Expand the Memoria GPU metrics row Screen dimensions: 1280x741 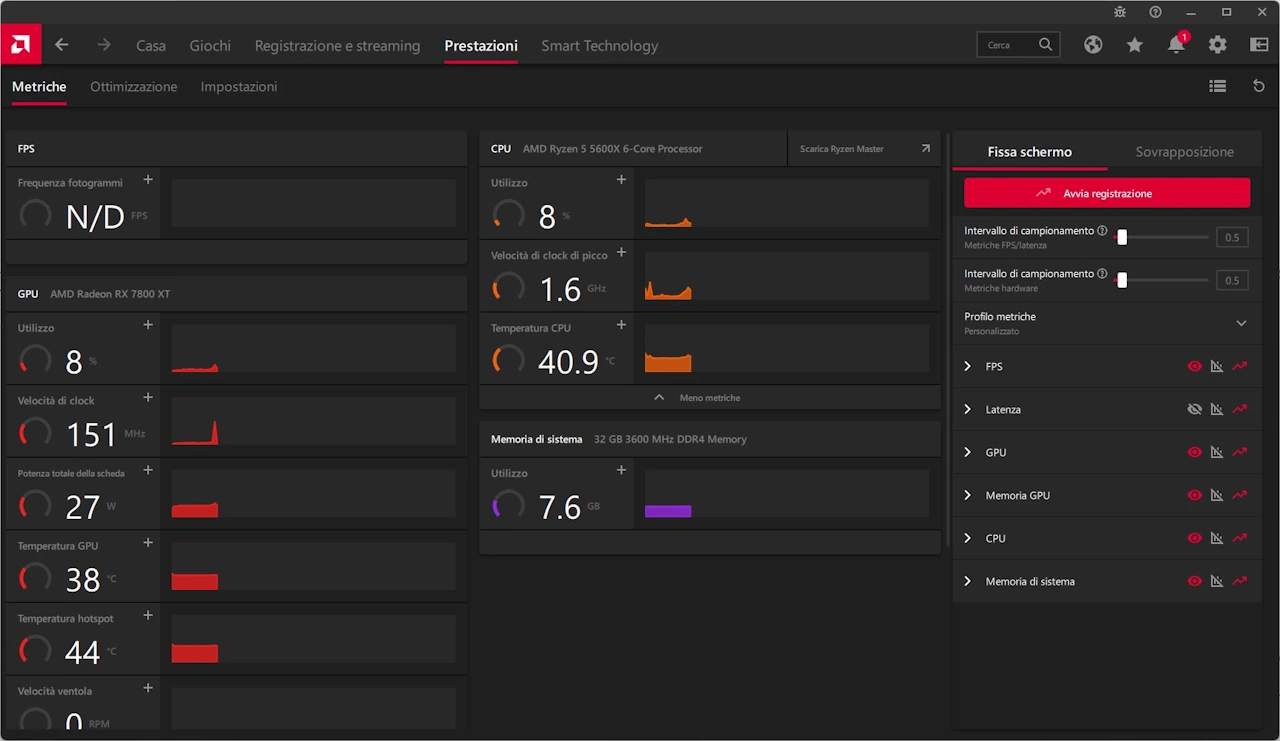[967, 496]
